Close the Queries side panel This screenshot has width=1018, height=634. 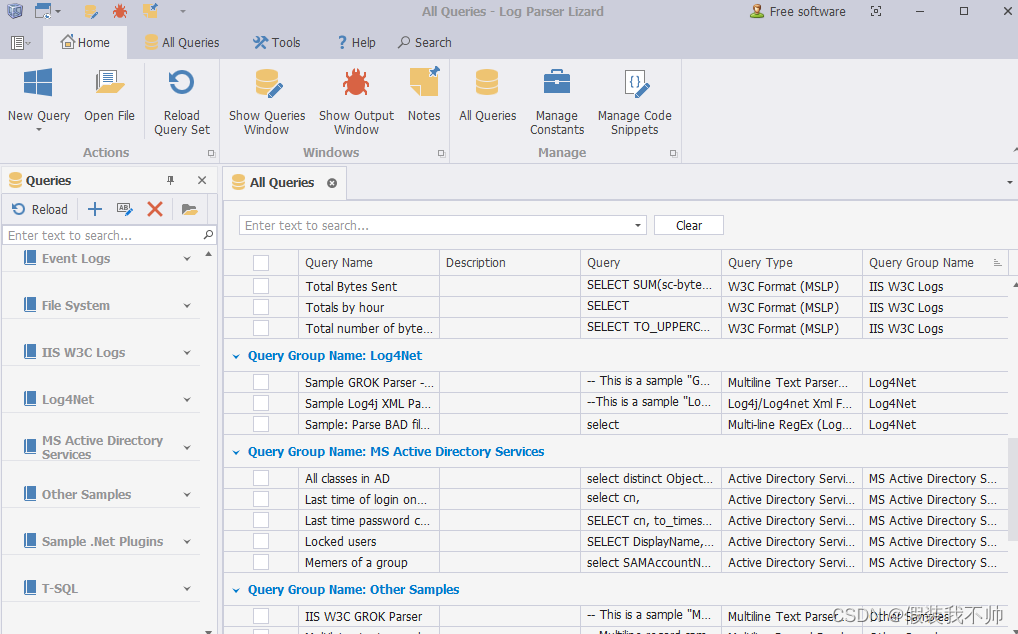pyautogui.click(x=202, y=180)
